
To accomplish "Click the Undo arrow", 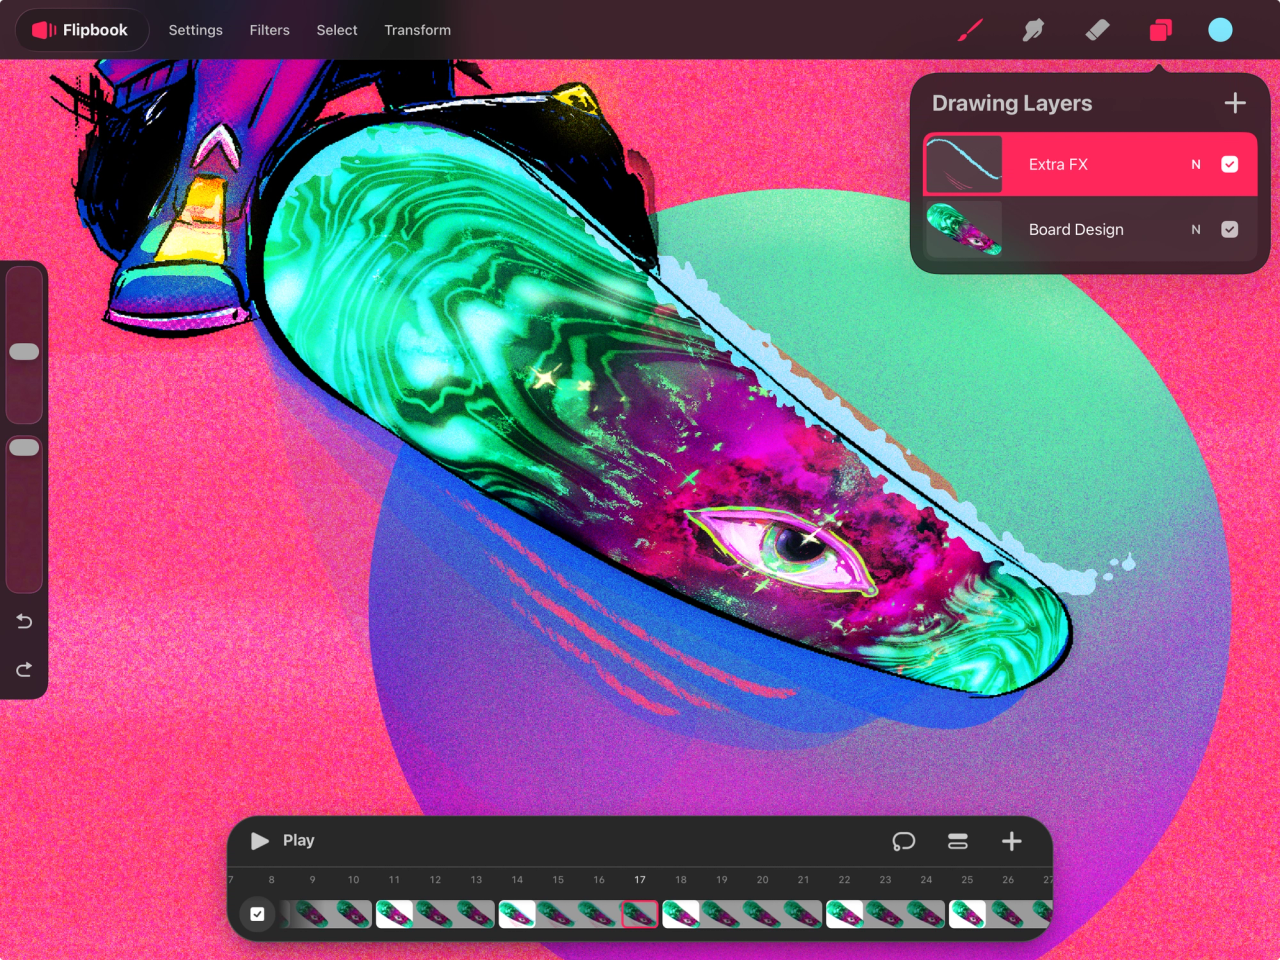I will tap(24, 621).
